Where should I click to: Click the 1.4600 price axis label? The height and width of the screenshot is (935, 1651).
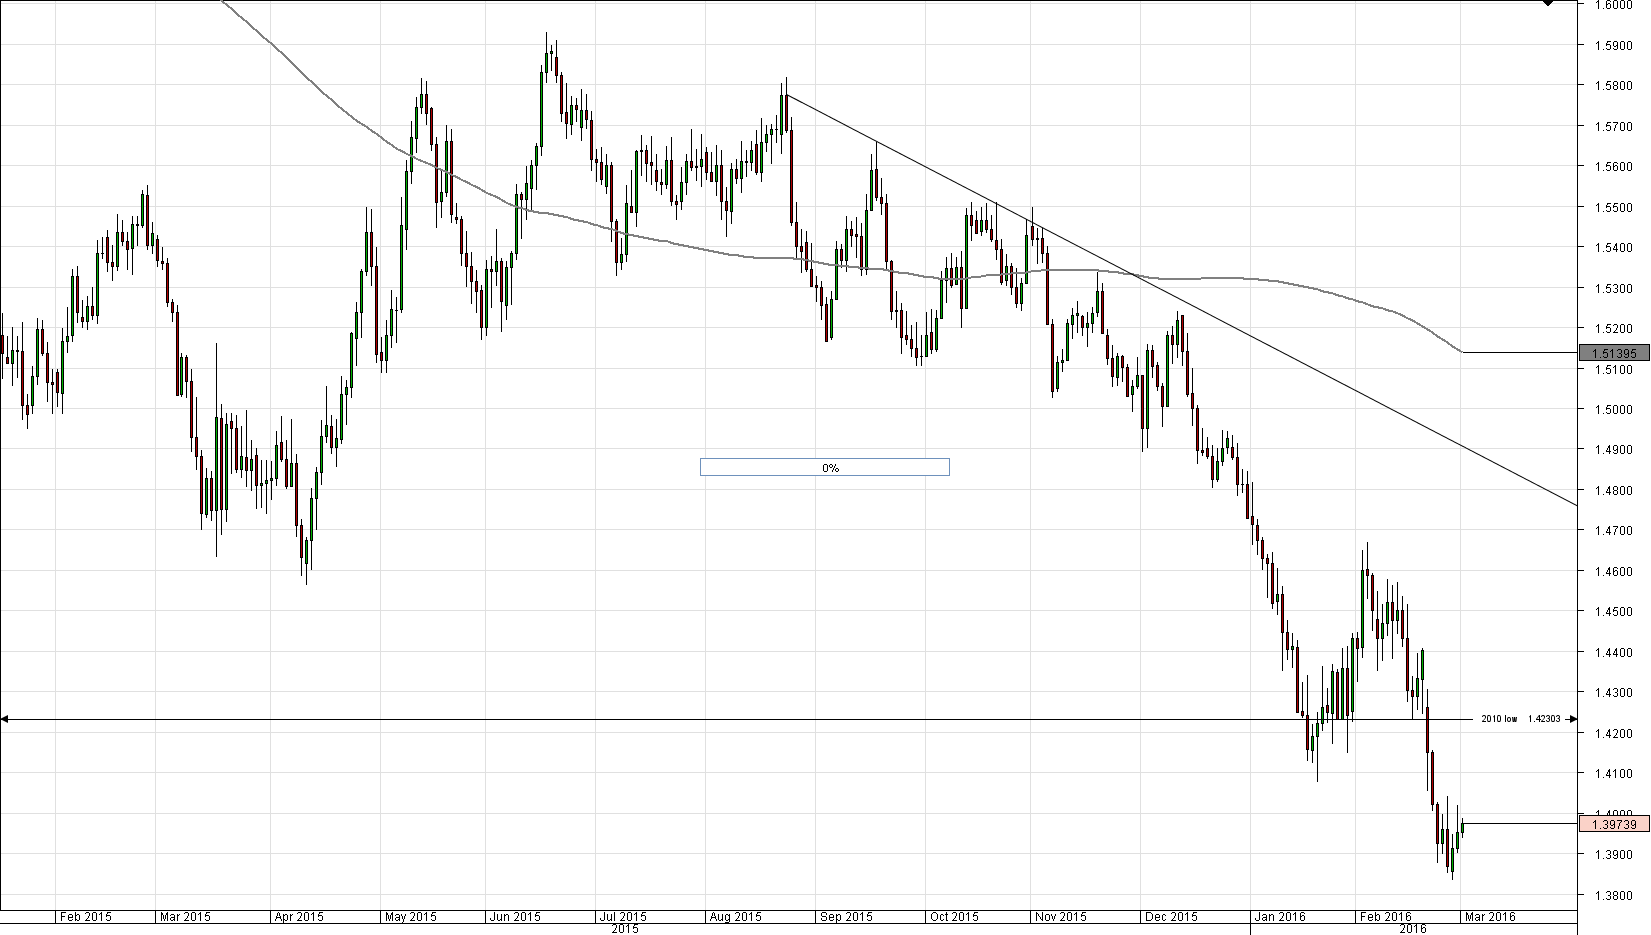(x=1614, y=571)
